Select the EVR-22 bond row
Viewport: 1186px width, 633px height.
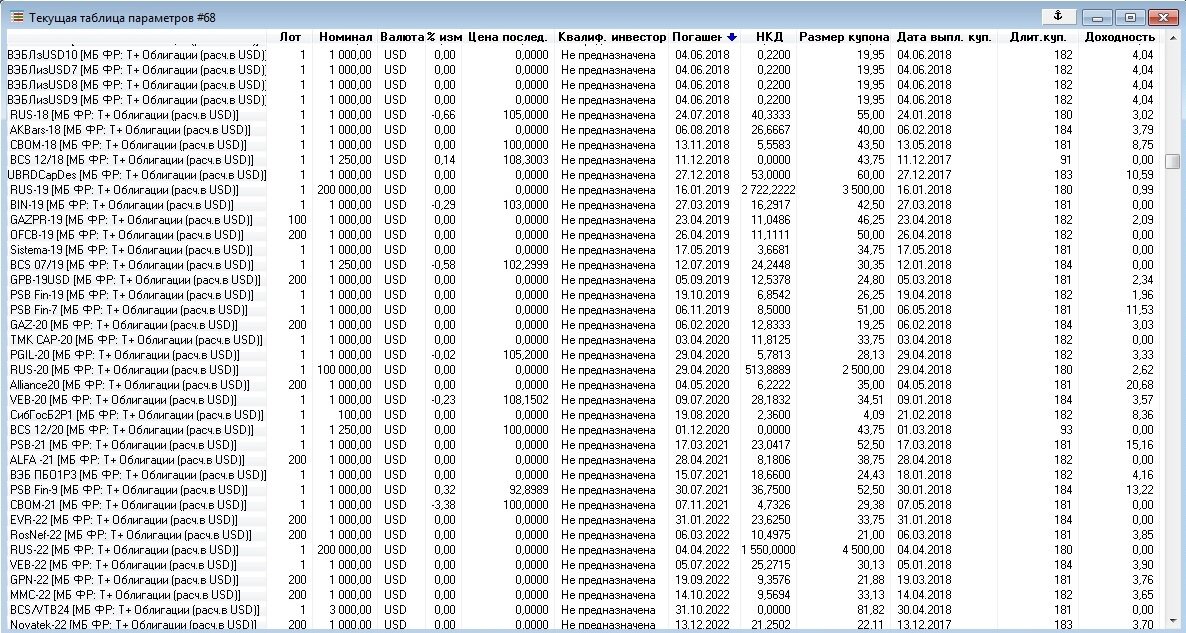(x=582, y=520)
